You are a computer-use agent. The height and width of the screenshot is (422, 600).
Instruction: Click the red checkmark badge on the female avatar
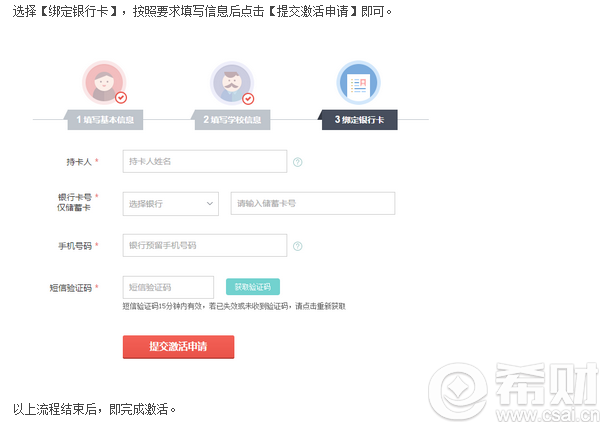click(121, 98)
